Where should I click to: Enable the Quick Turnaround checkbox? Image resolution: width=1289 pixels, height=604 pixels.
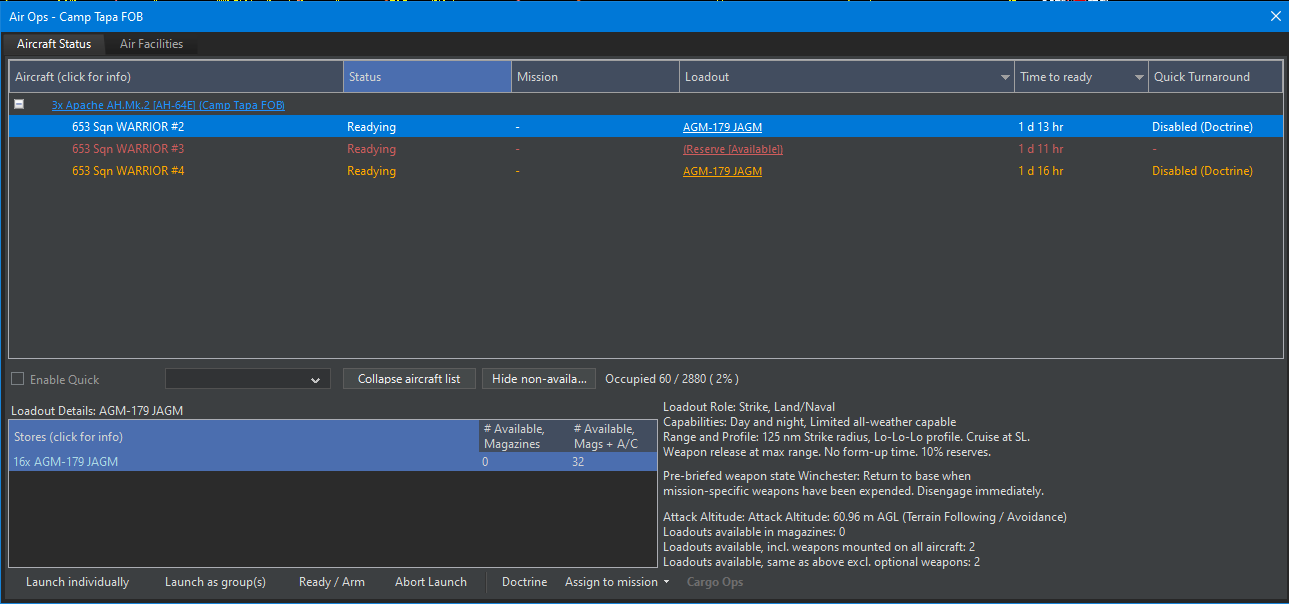17,379
